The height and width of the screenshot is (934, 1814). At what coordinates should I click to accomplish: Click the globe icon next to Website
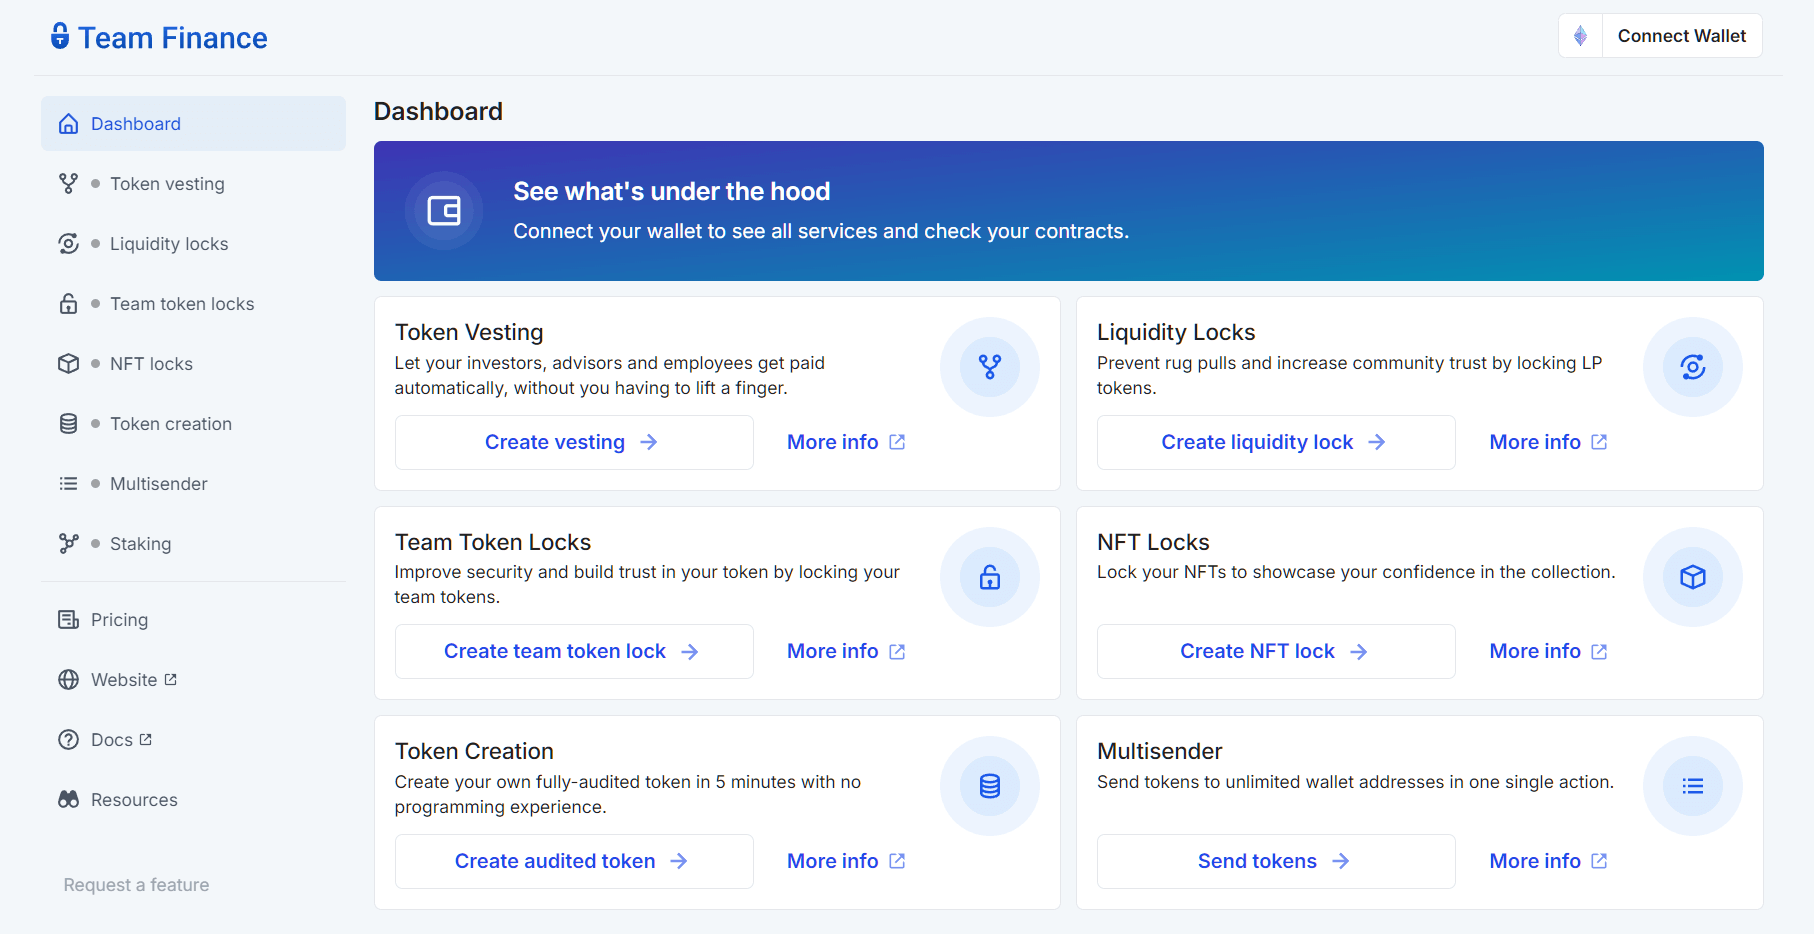click(67, 679)
